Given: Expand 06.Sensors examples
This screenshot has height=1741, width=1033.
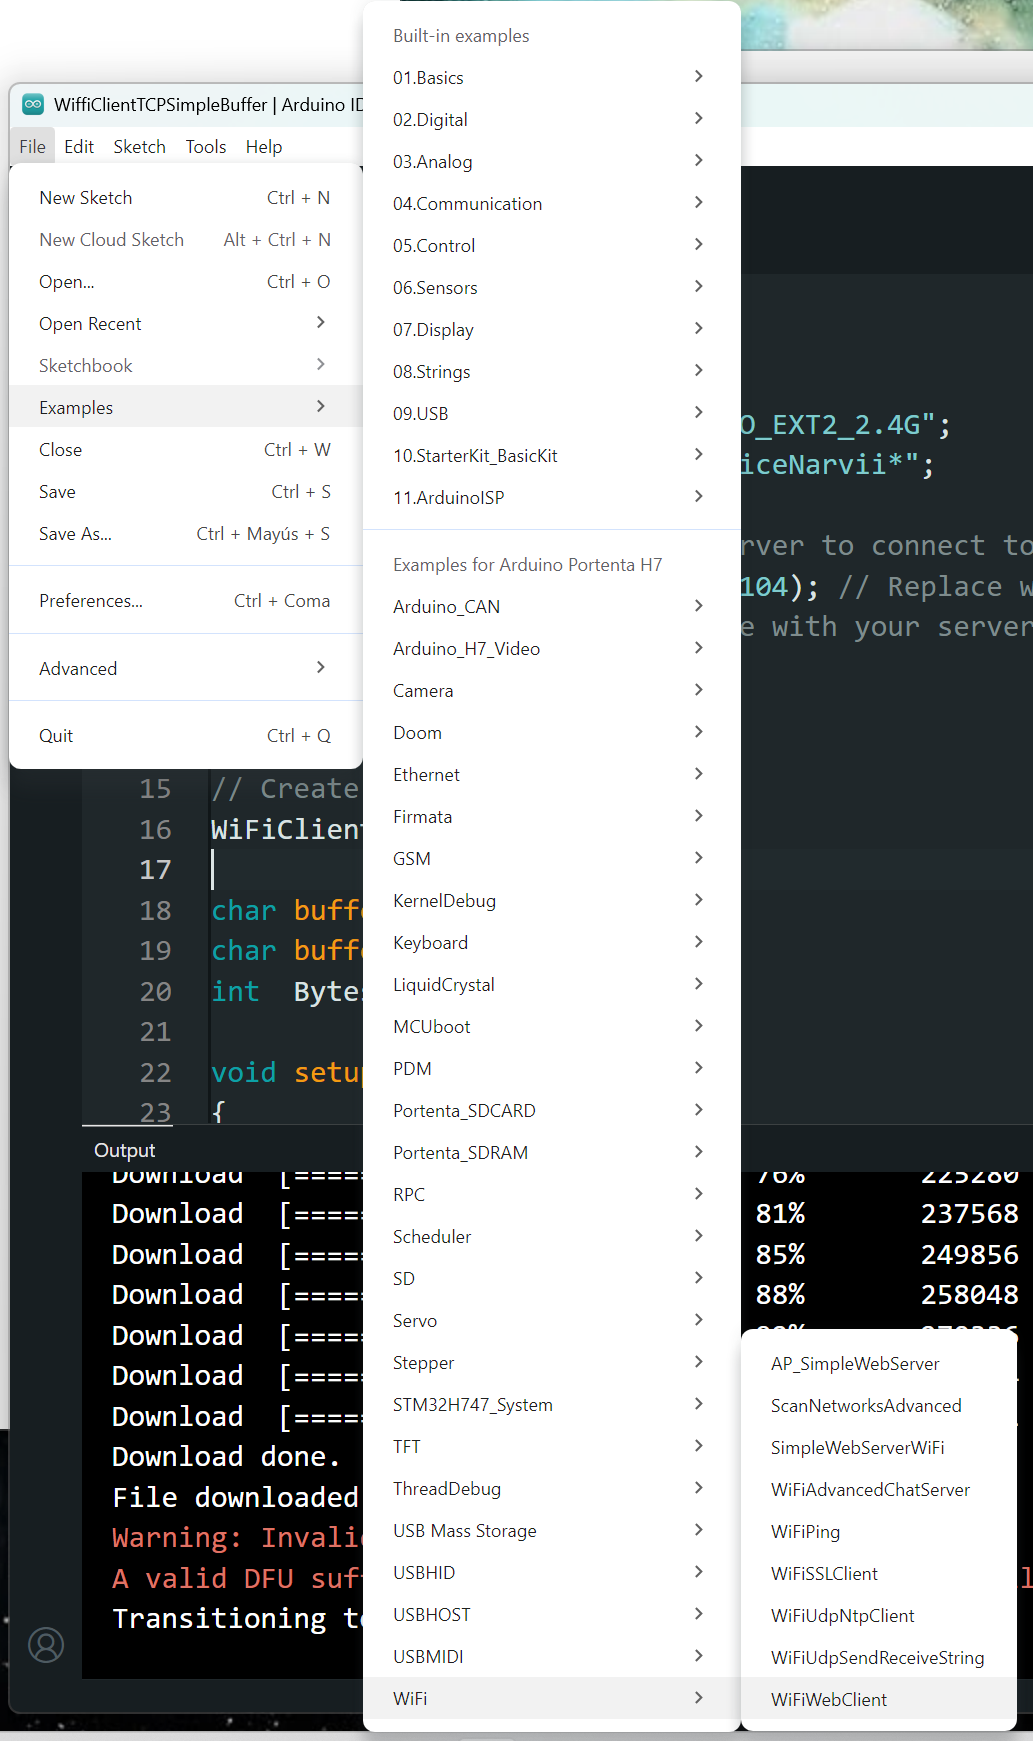Looking at the screenshot, I should pyautogui.click(x=551, y=288).
